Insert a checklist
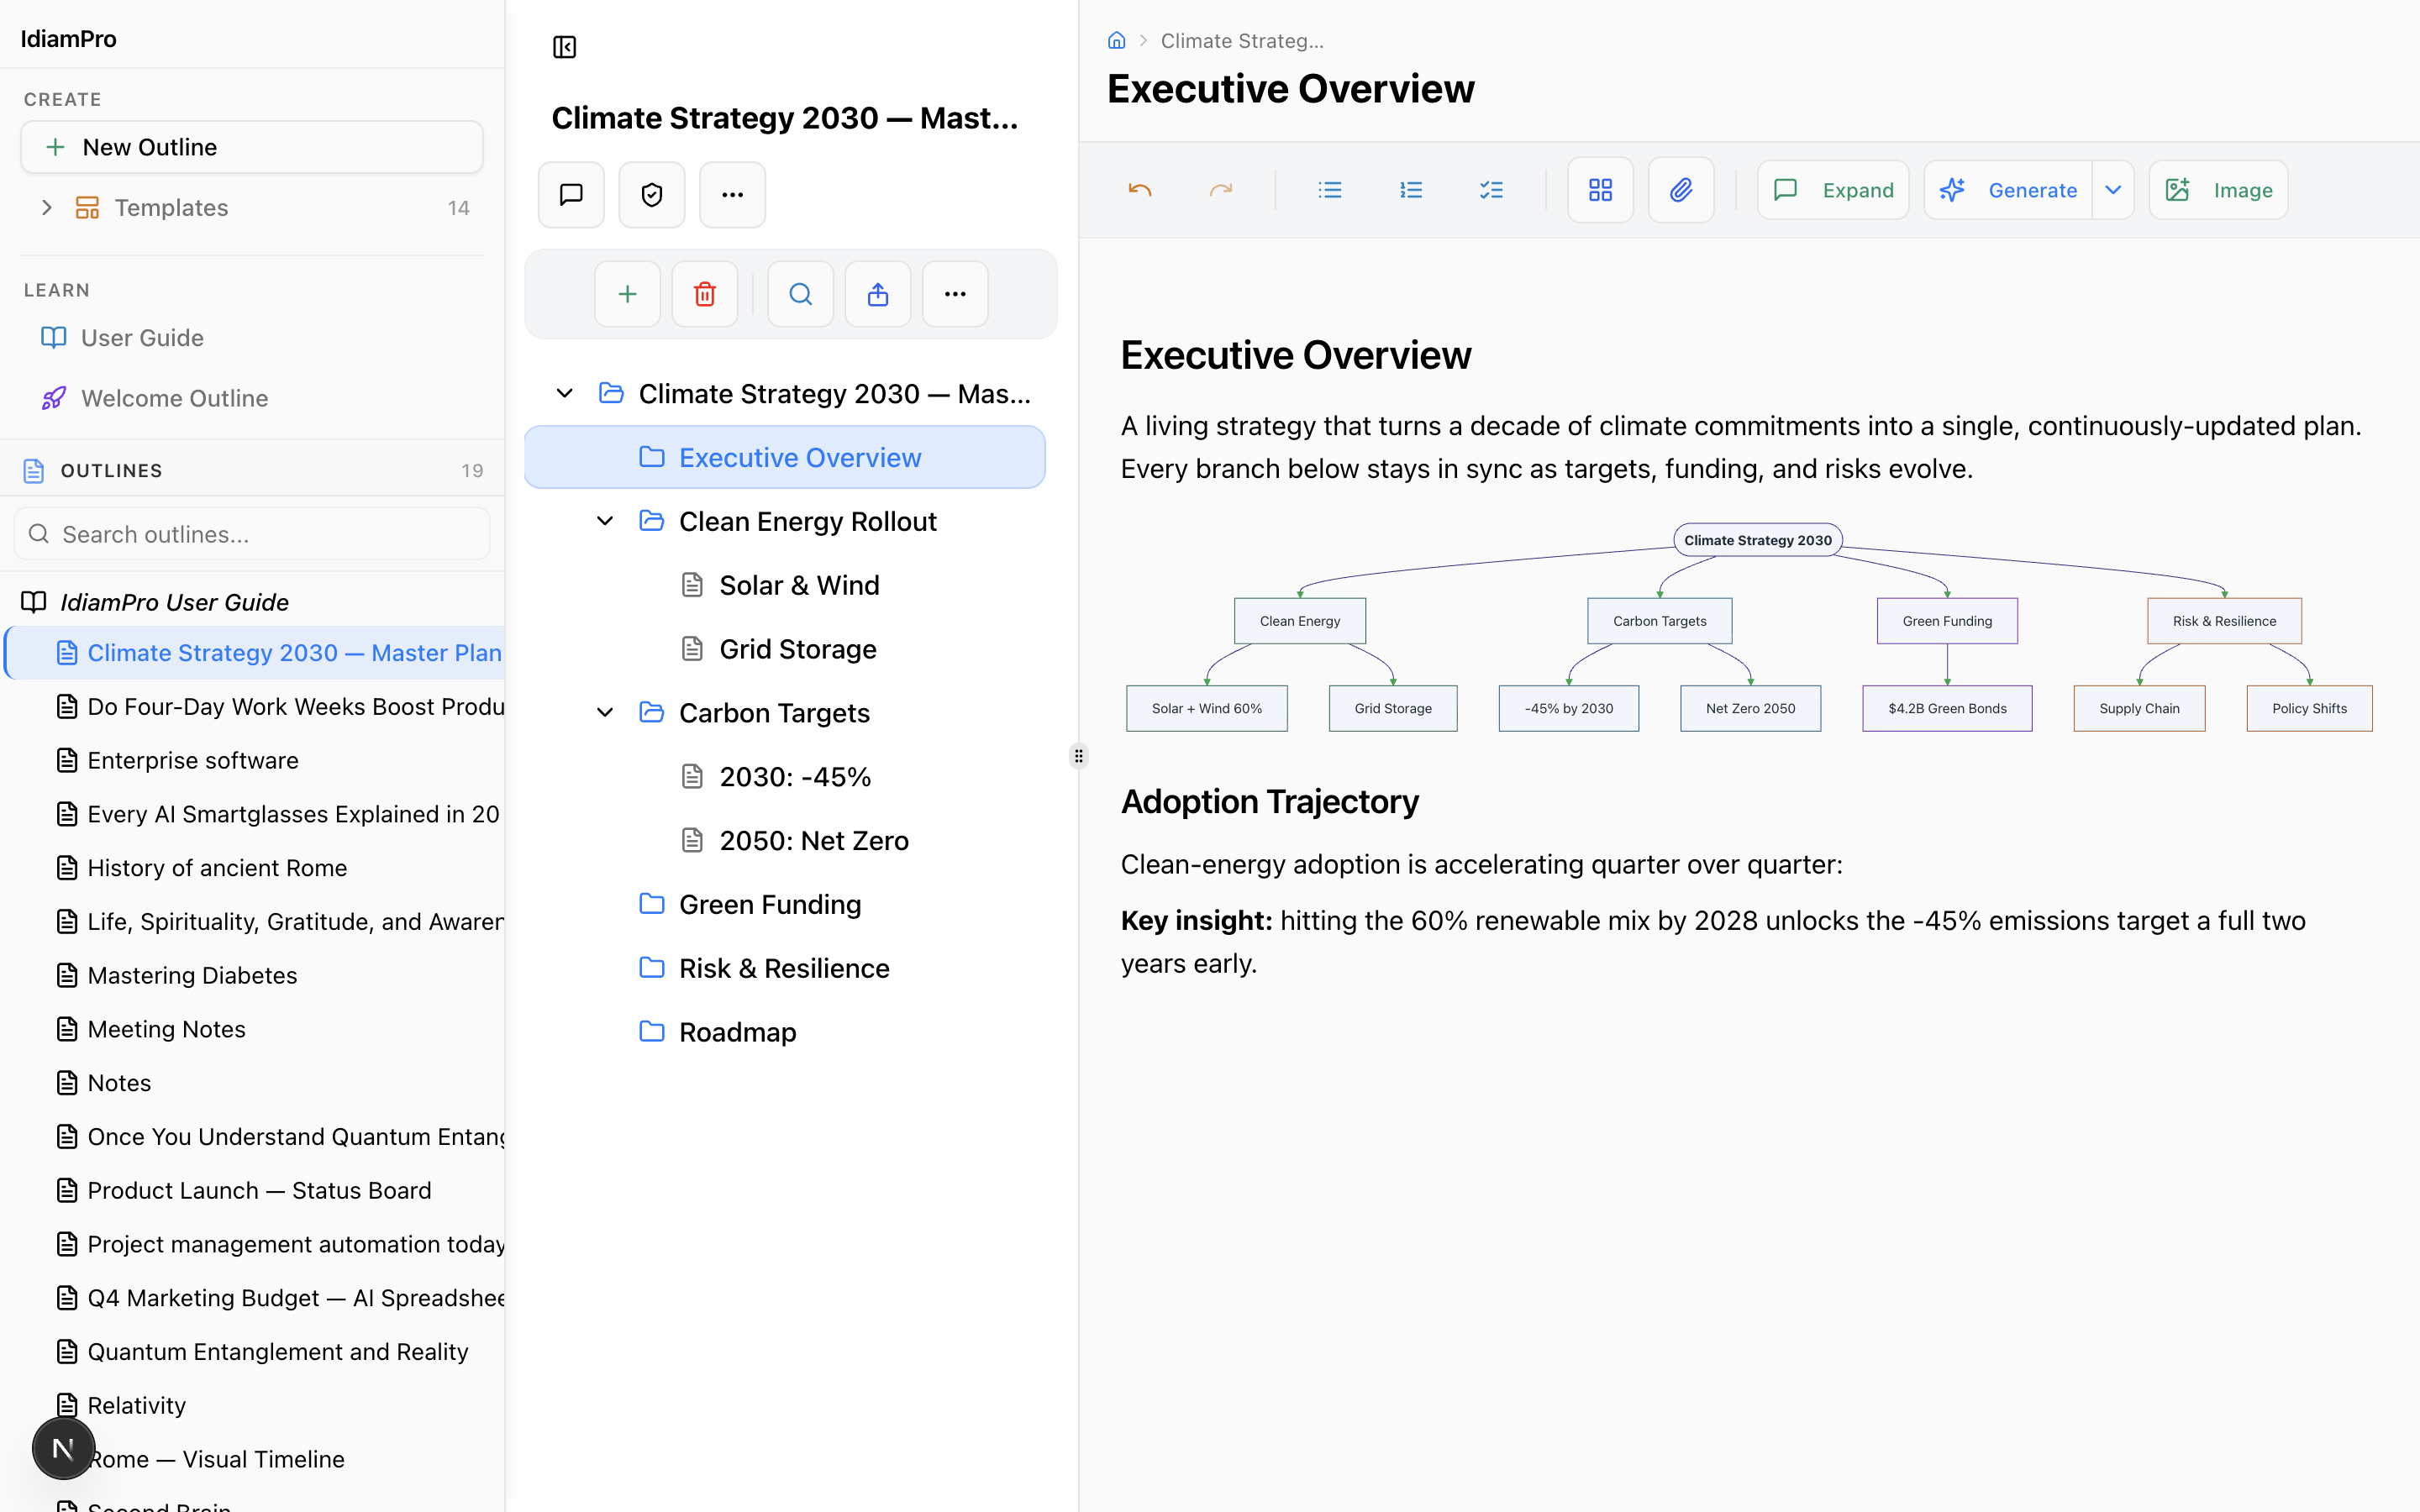Viewport: 2420px width, 1512px height. (1491, 190)
